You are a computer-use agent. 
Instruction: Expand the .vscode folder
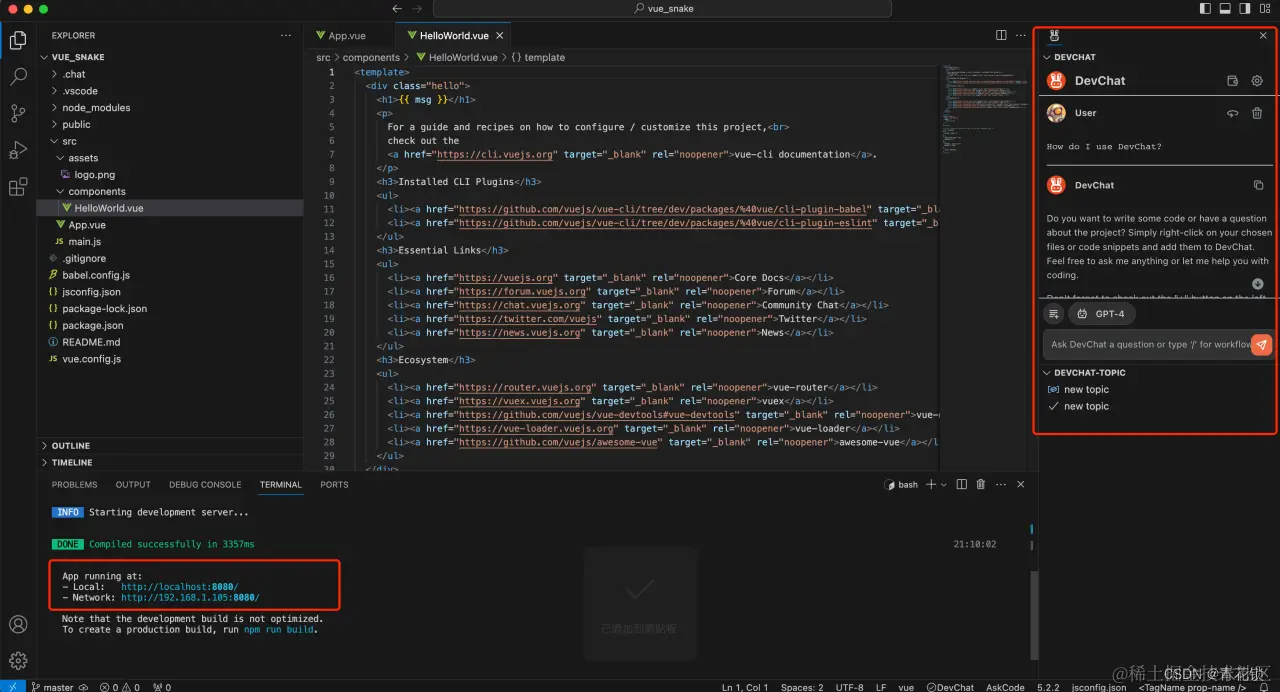pyautogui.click(x=170, y=91)
